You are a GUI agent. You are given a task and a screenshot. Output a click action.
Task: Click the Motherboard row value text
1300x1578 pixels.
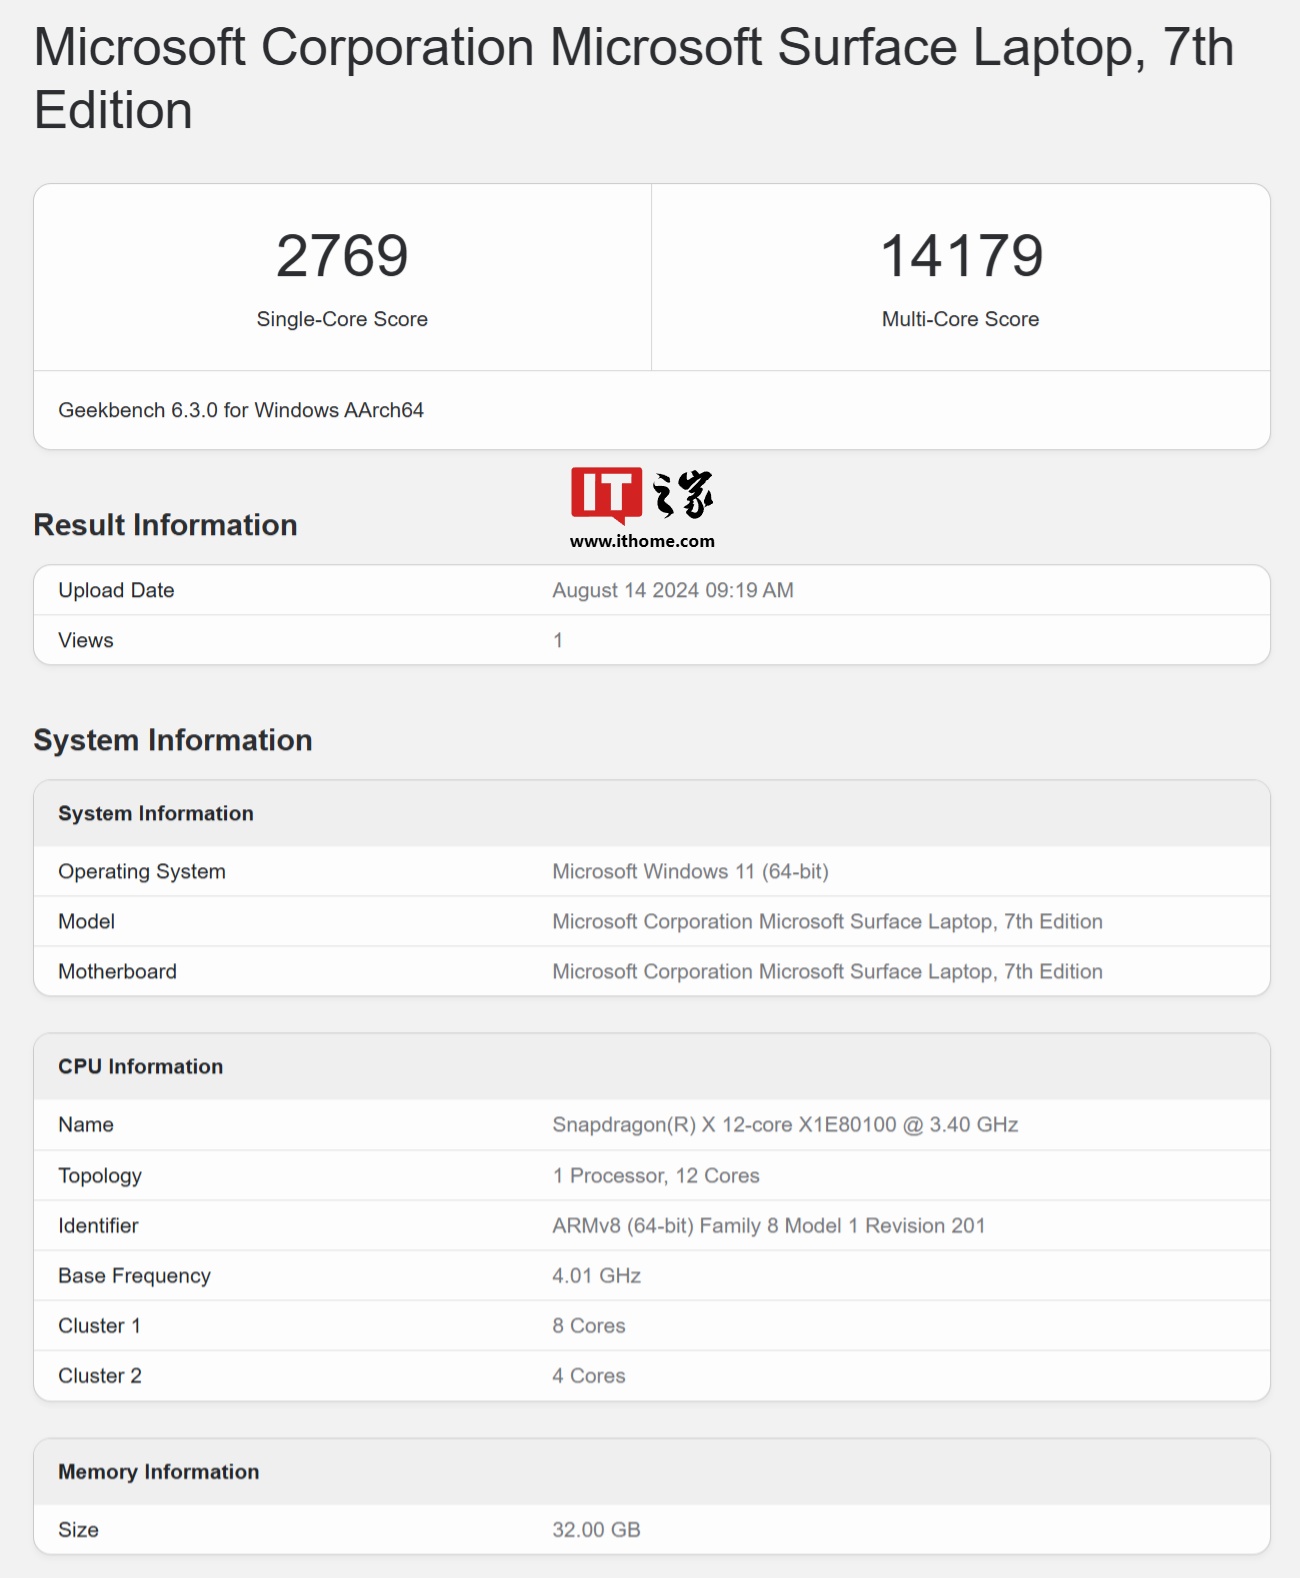coord(827,971)
